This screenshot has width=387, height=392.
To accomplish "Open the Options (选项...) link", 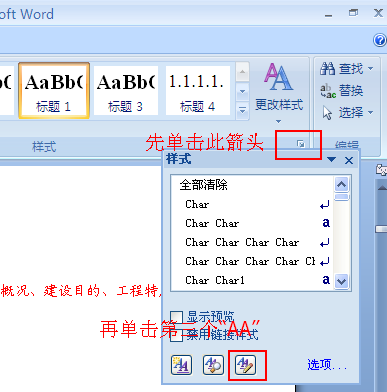I will [x=327, y=365].
